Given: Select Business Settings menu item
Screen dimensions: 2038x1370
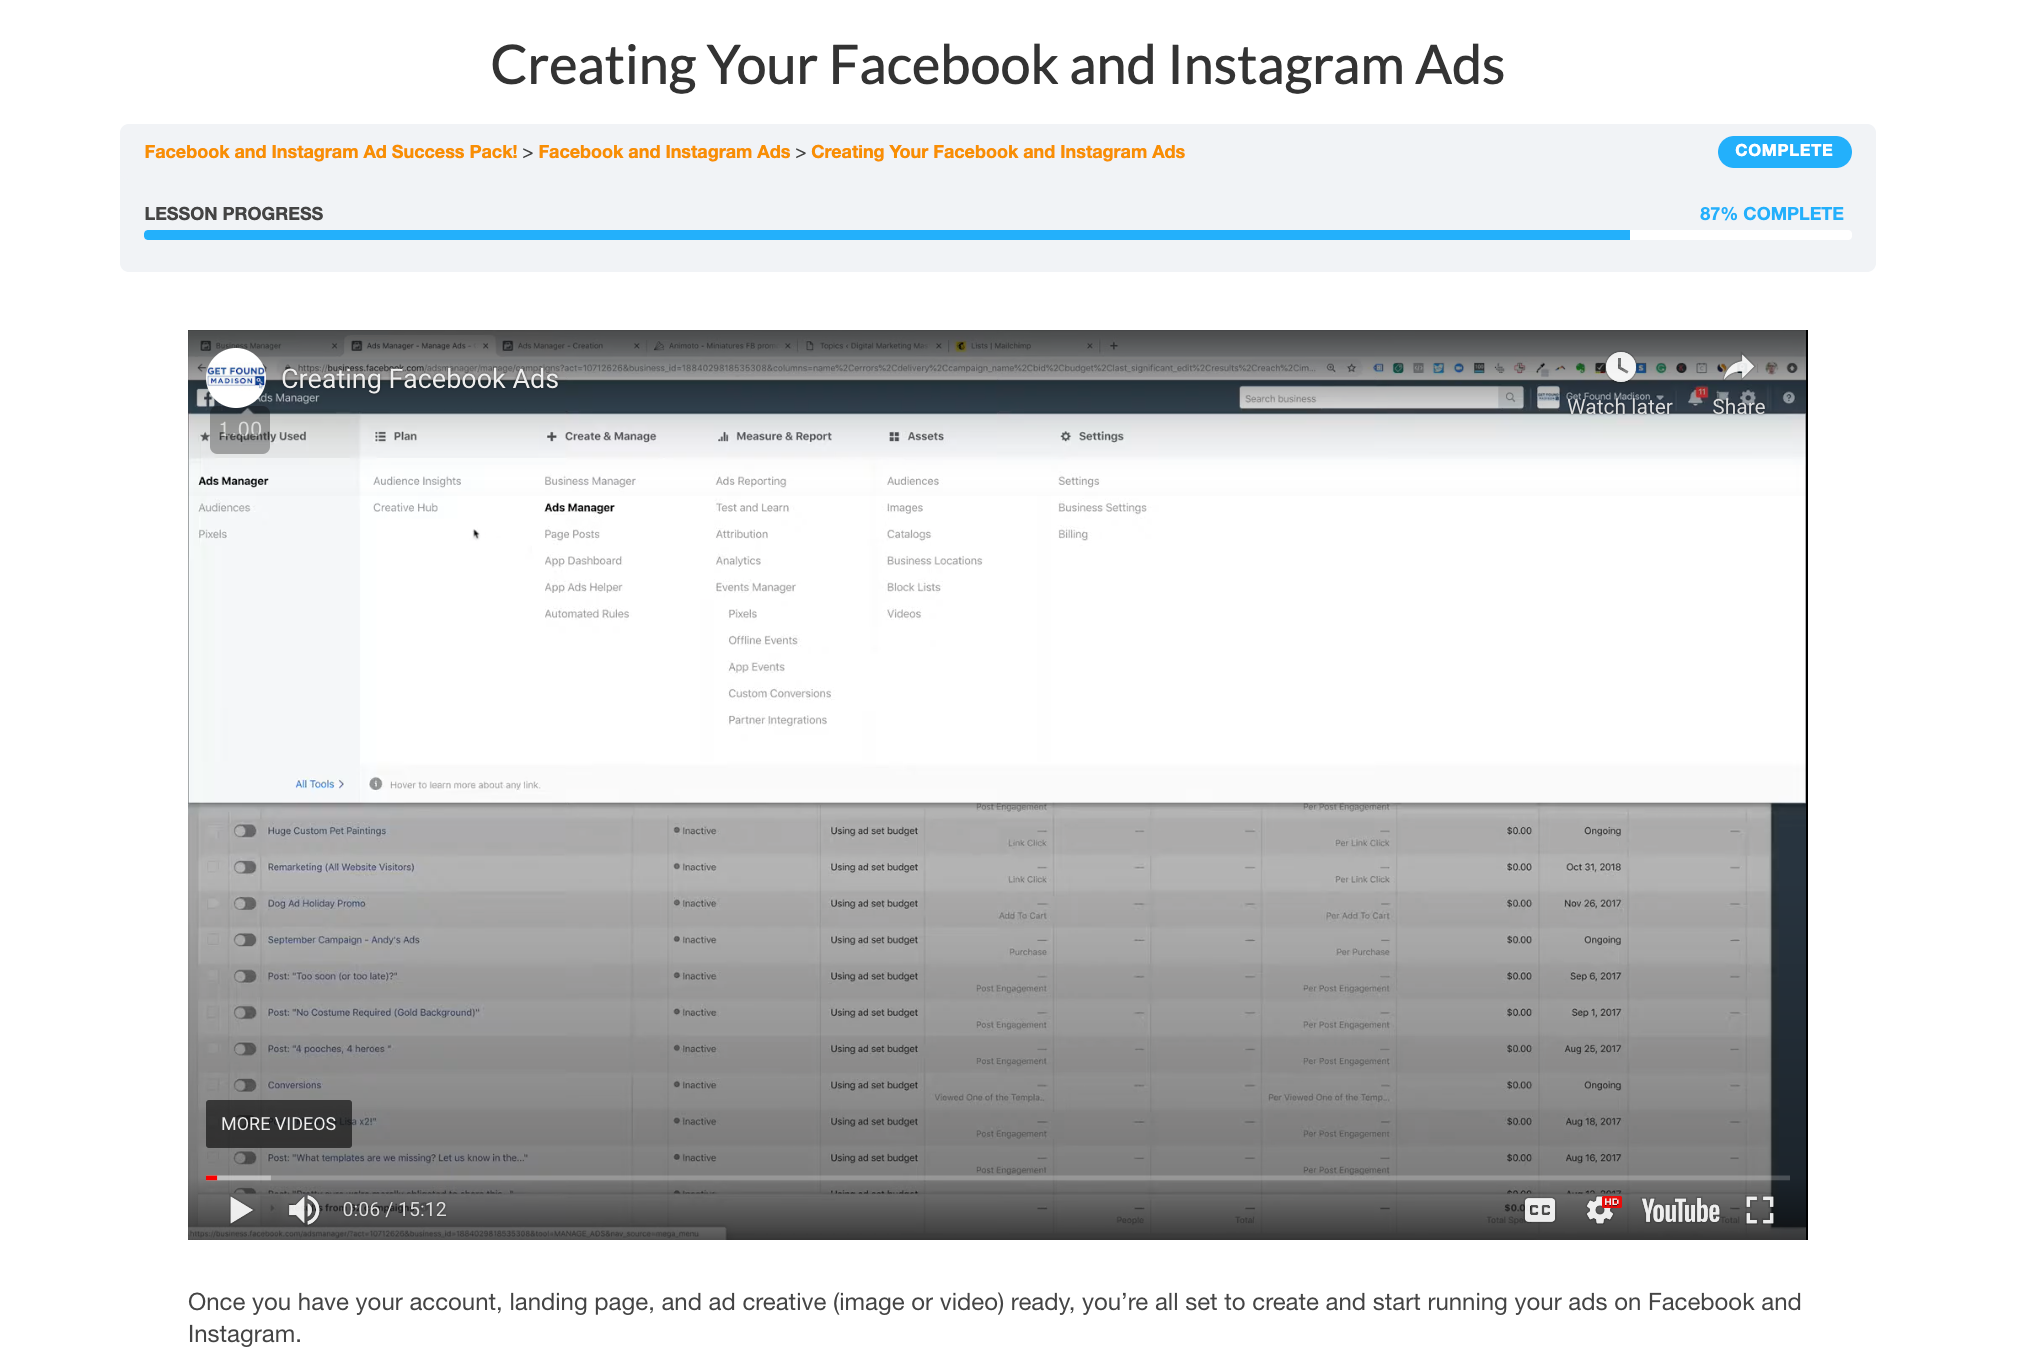Looking at the screenshot, I should [x=1102, y=507].
